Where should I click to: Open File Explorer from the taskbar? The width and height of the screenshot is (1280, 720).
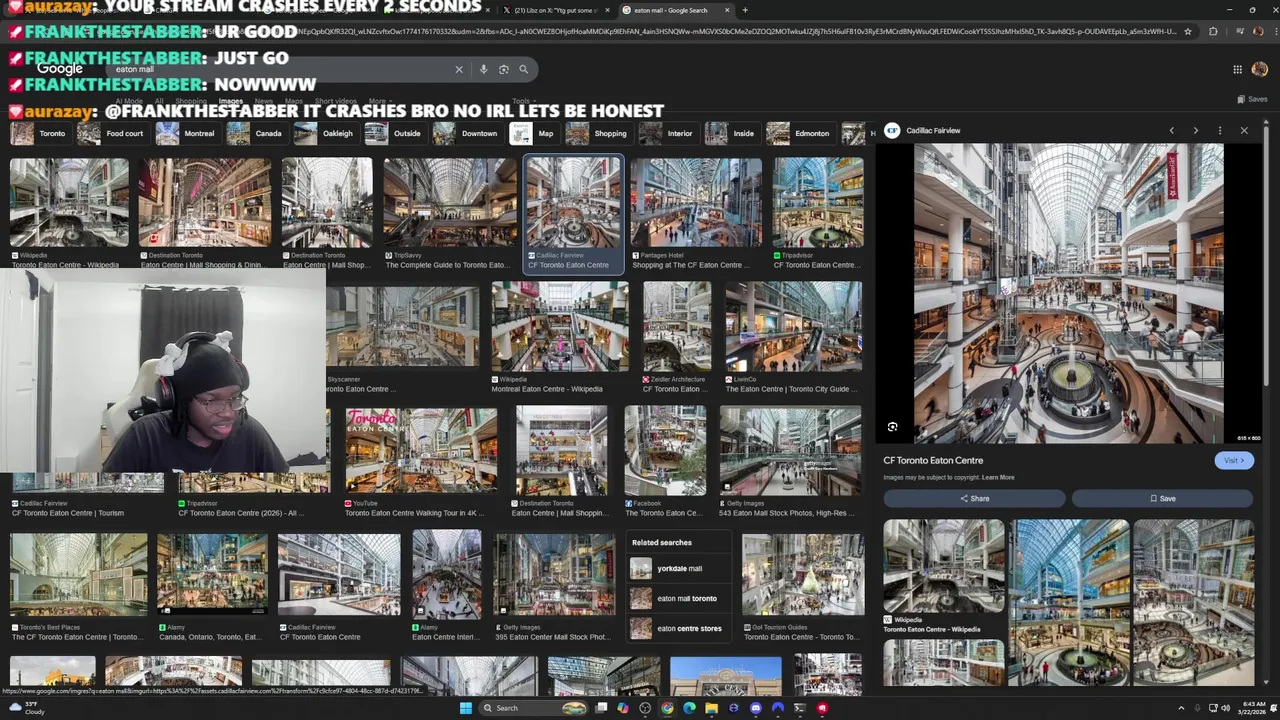(711, 708)
